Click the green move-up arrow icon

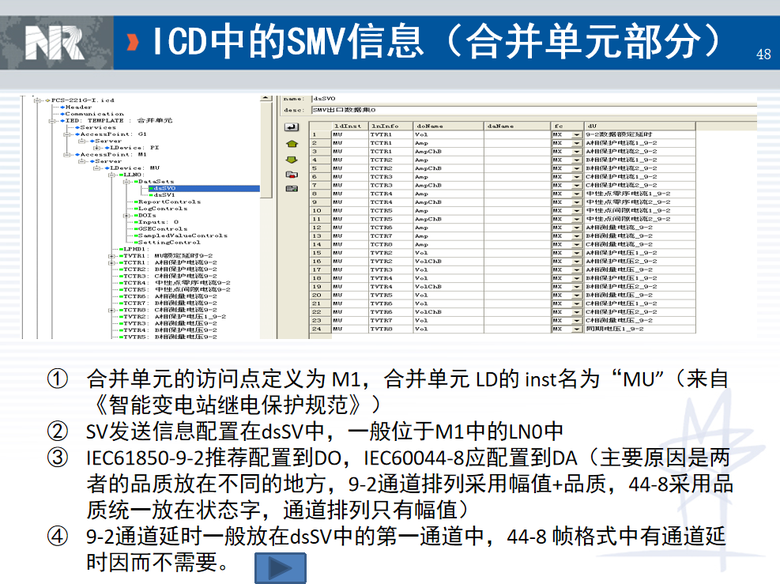pos(293,143)
